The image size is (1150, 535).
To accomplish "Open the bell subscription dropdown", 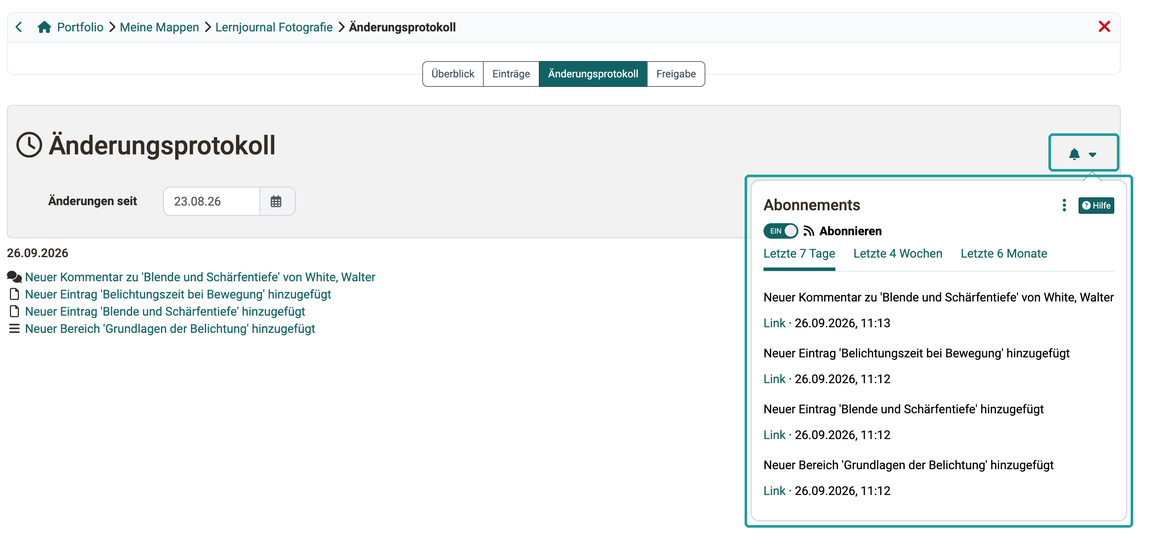I will pyautogui.click(x=1083, y=154).
